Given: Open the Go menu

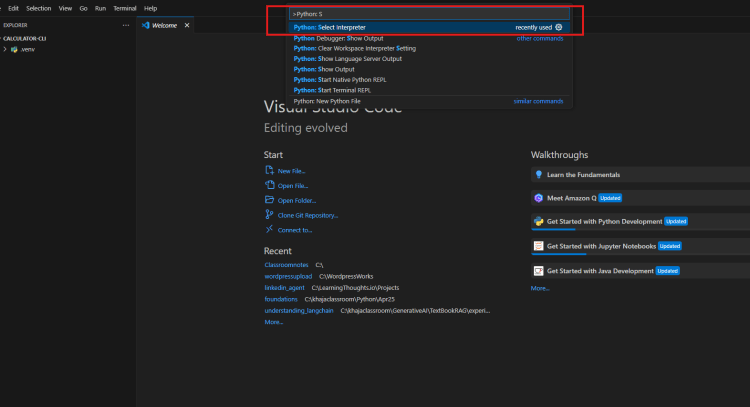Looking at the screenshot, I should click(83, 8).
